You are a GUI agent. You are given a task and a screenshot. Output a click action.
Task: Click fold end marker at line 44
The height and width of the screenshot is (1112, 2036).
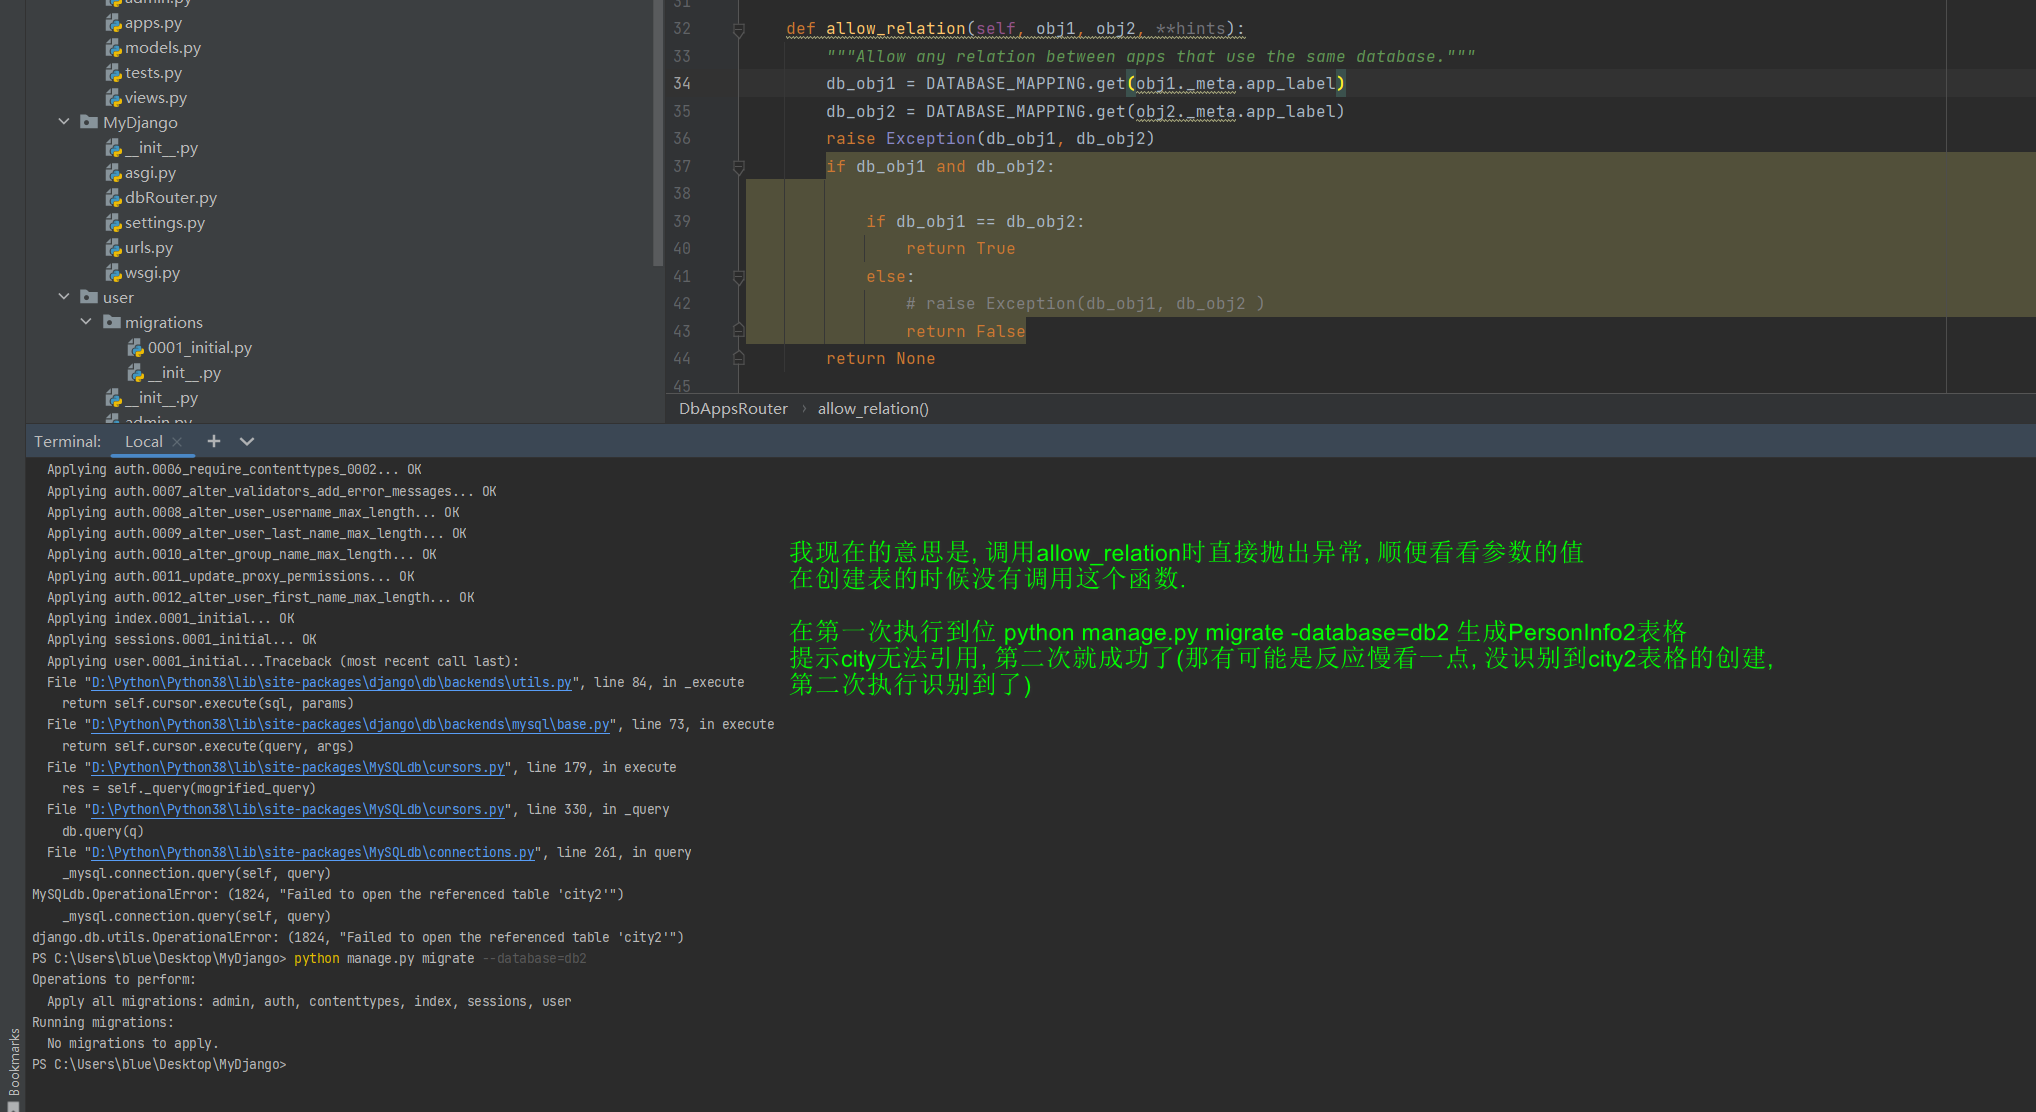coord(739,358)
